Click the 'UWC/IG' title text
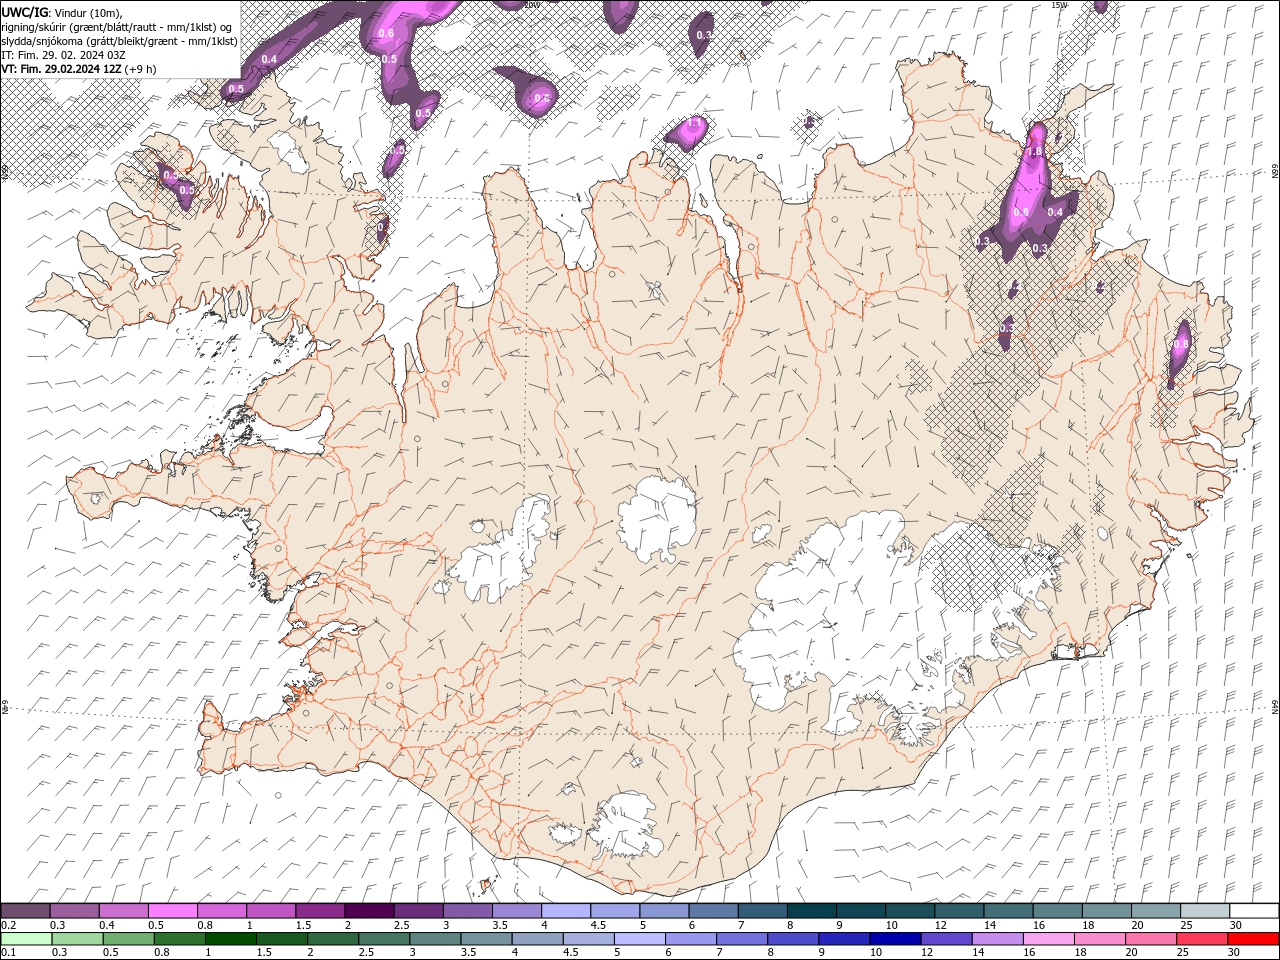Screen dimensions: 1280x960 tap(23, 12)
